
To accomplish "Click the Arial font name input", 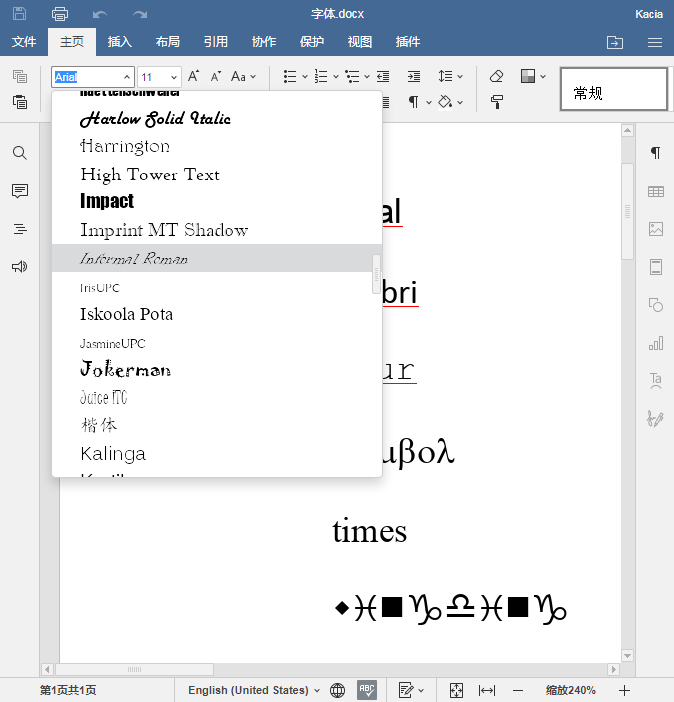I will click(x=87, y=77).
